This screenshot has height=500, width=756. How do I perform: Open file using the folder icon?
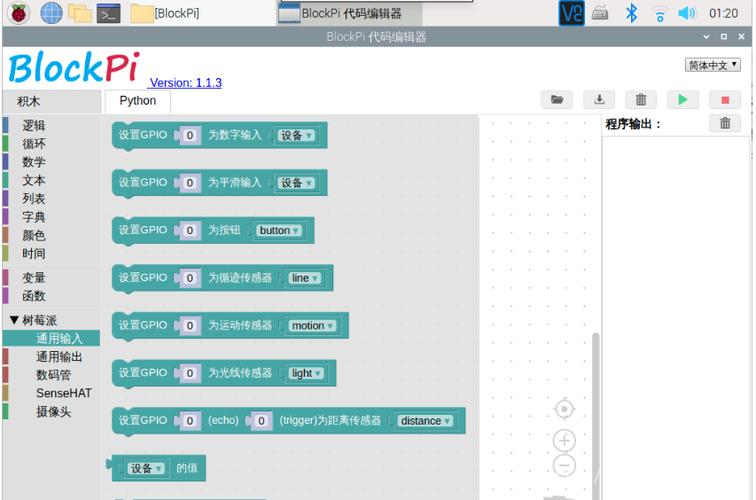click(557, 100)
